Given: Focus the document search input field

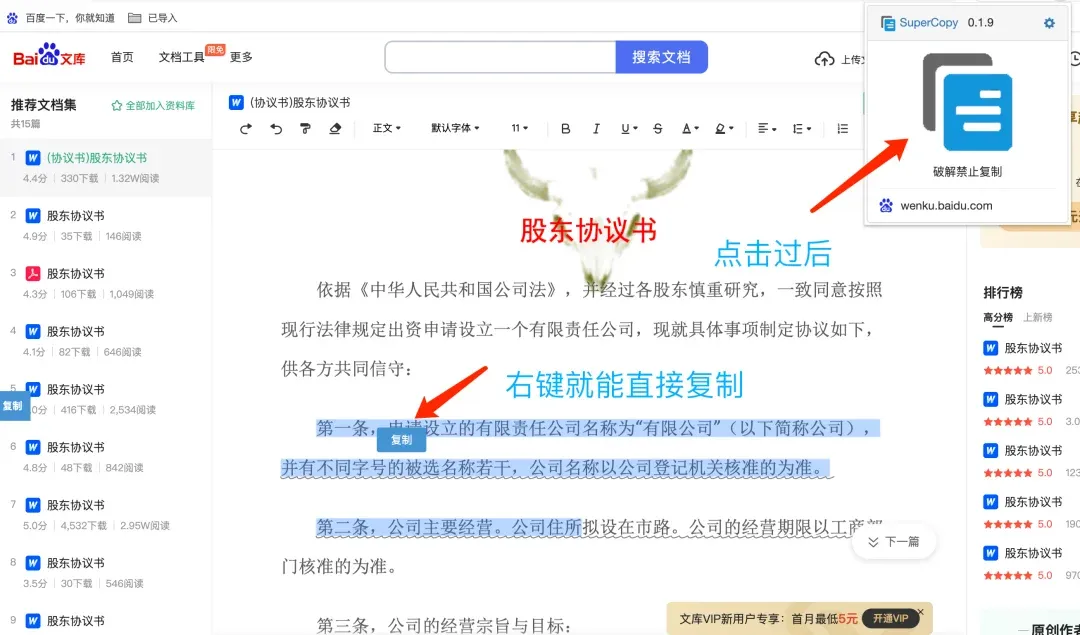Looking at the screenshot, I should click(x=501, y=57).
